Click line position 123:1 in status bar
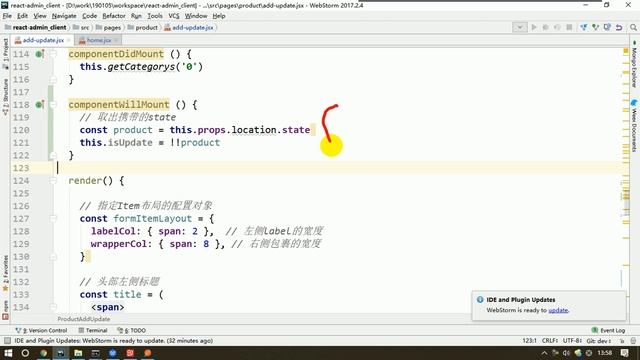The height and width of the screenshot is (360, 640). coord(529,340)
